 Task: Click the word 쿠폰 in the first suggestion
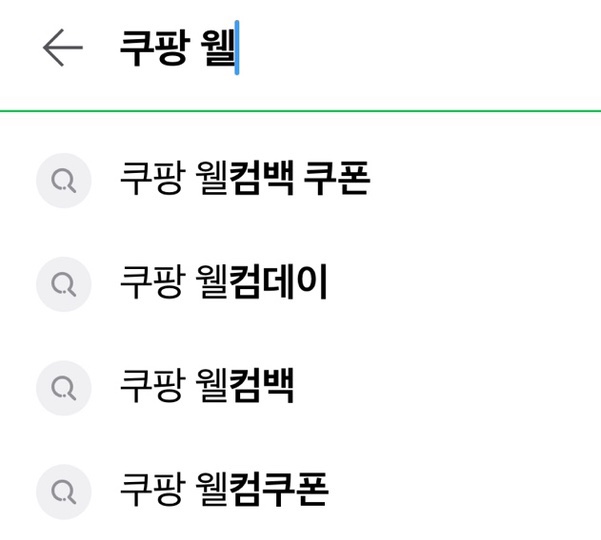pos(337,180)
